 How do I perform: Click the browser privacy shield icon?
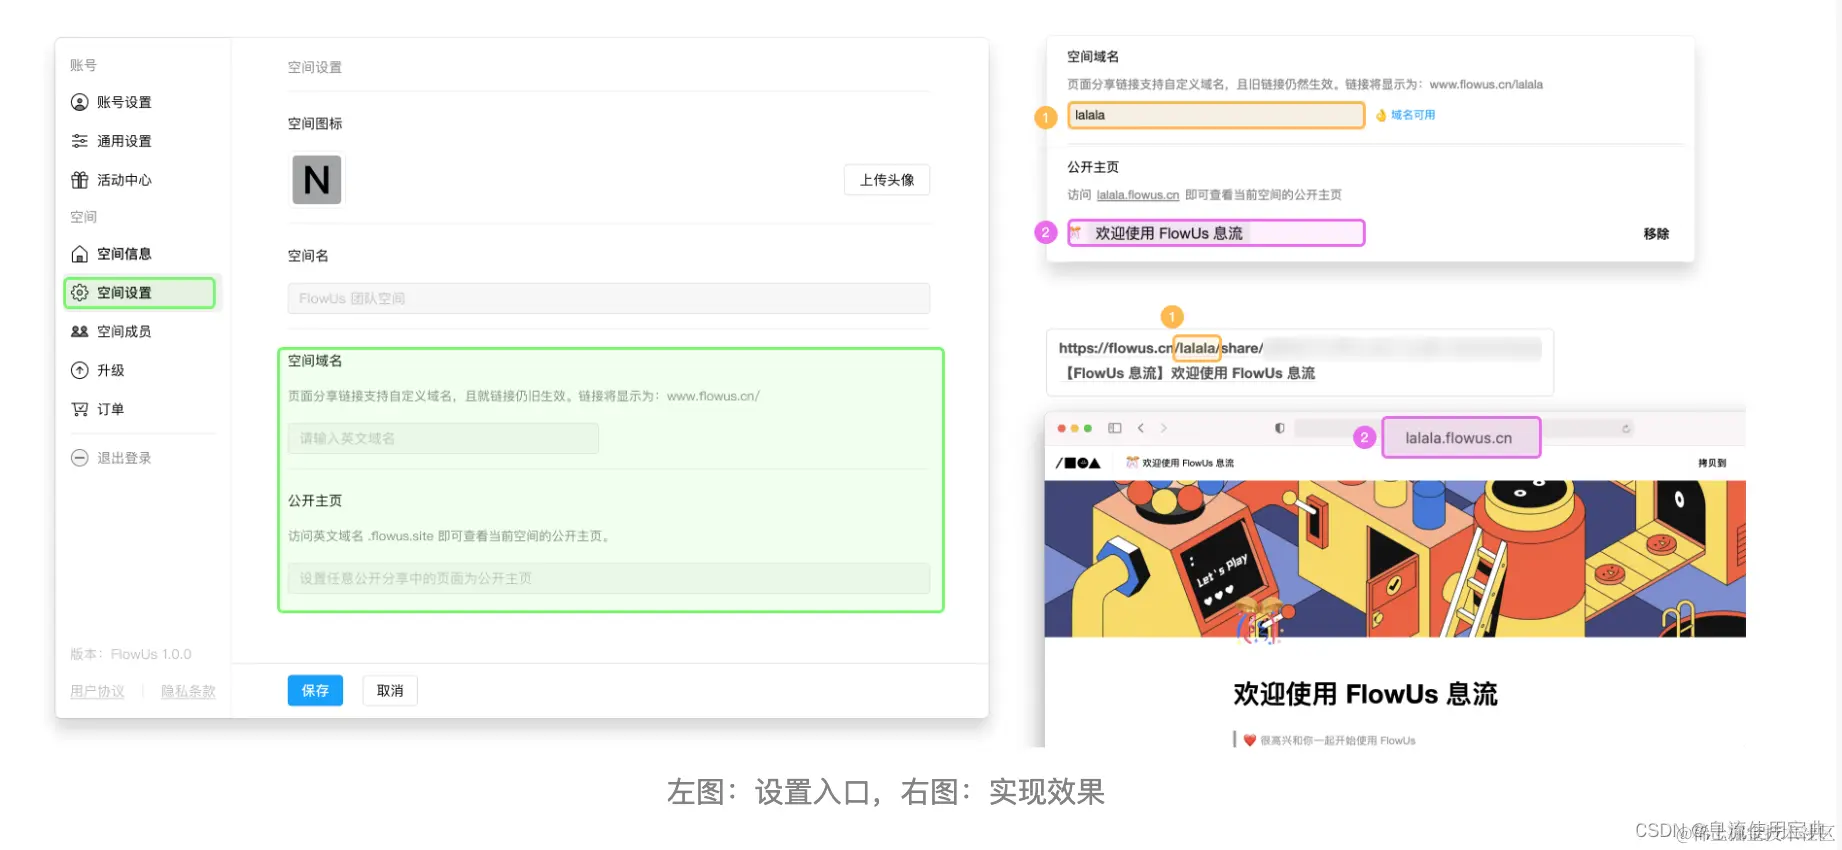coord(1279,428)
